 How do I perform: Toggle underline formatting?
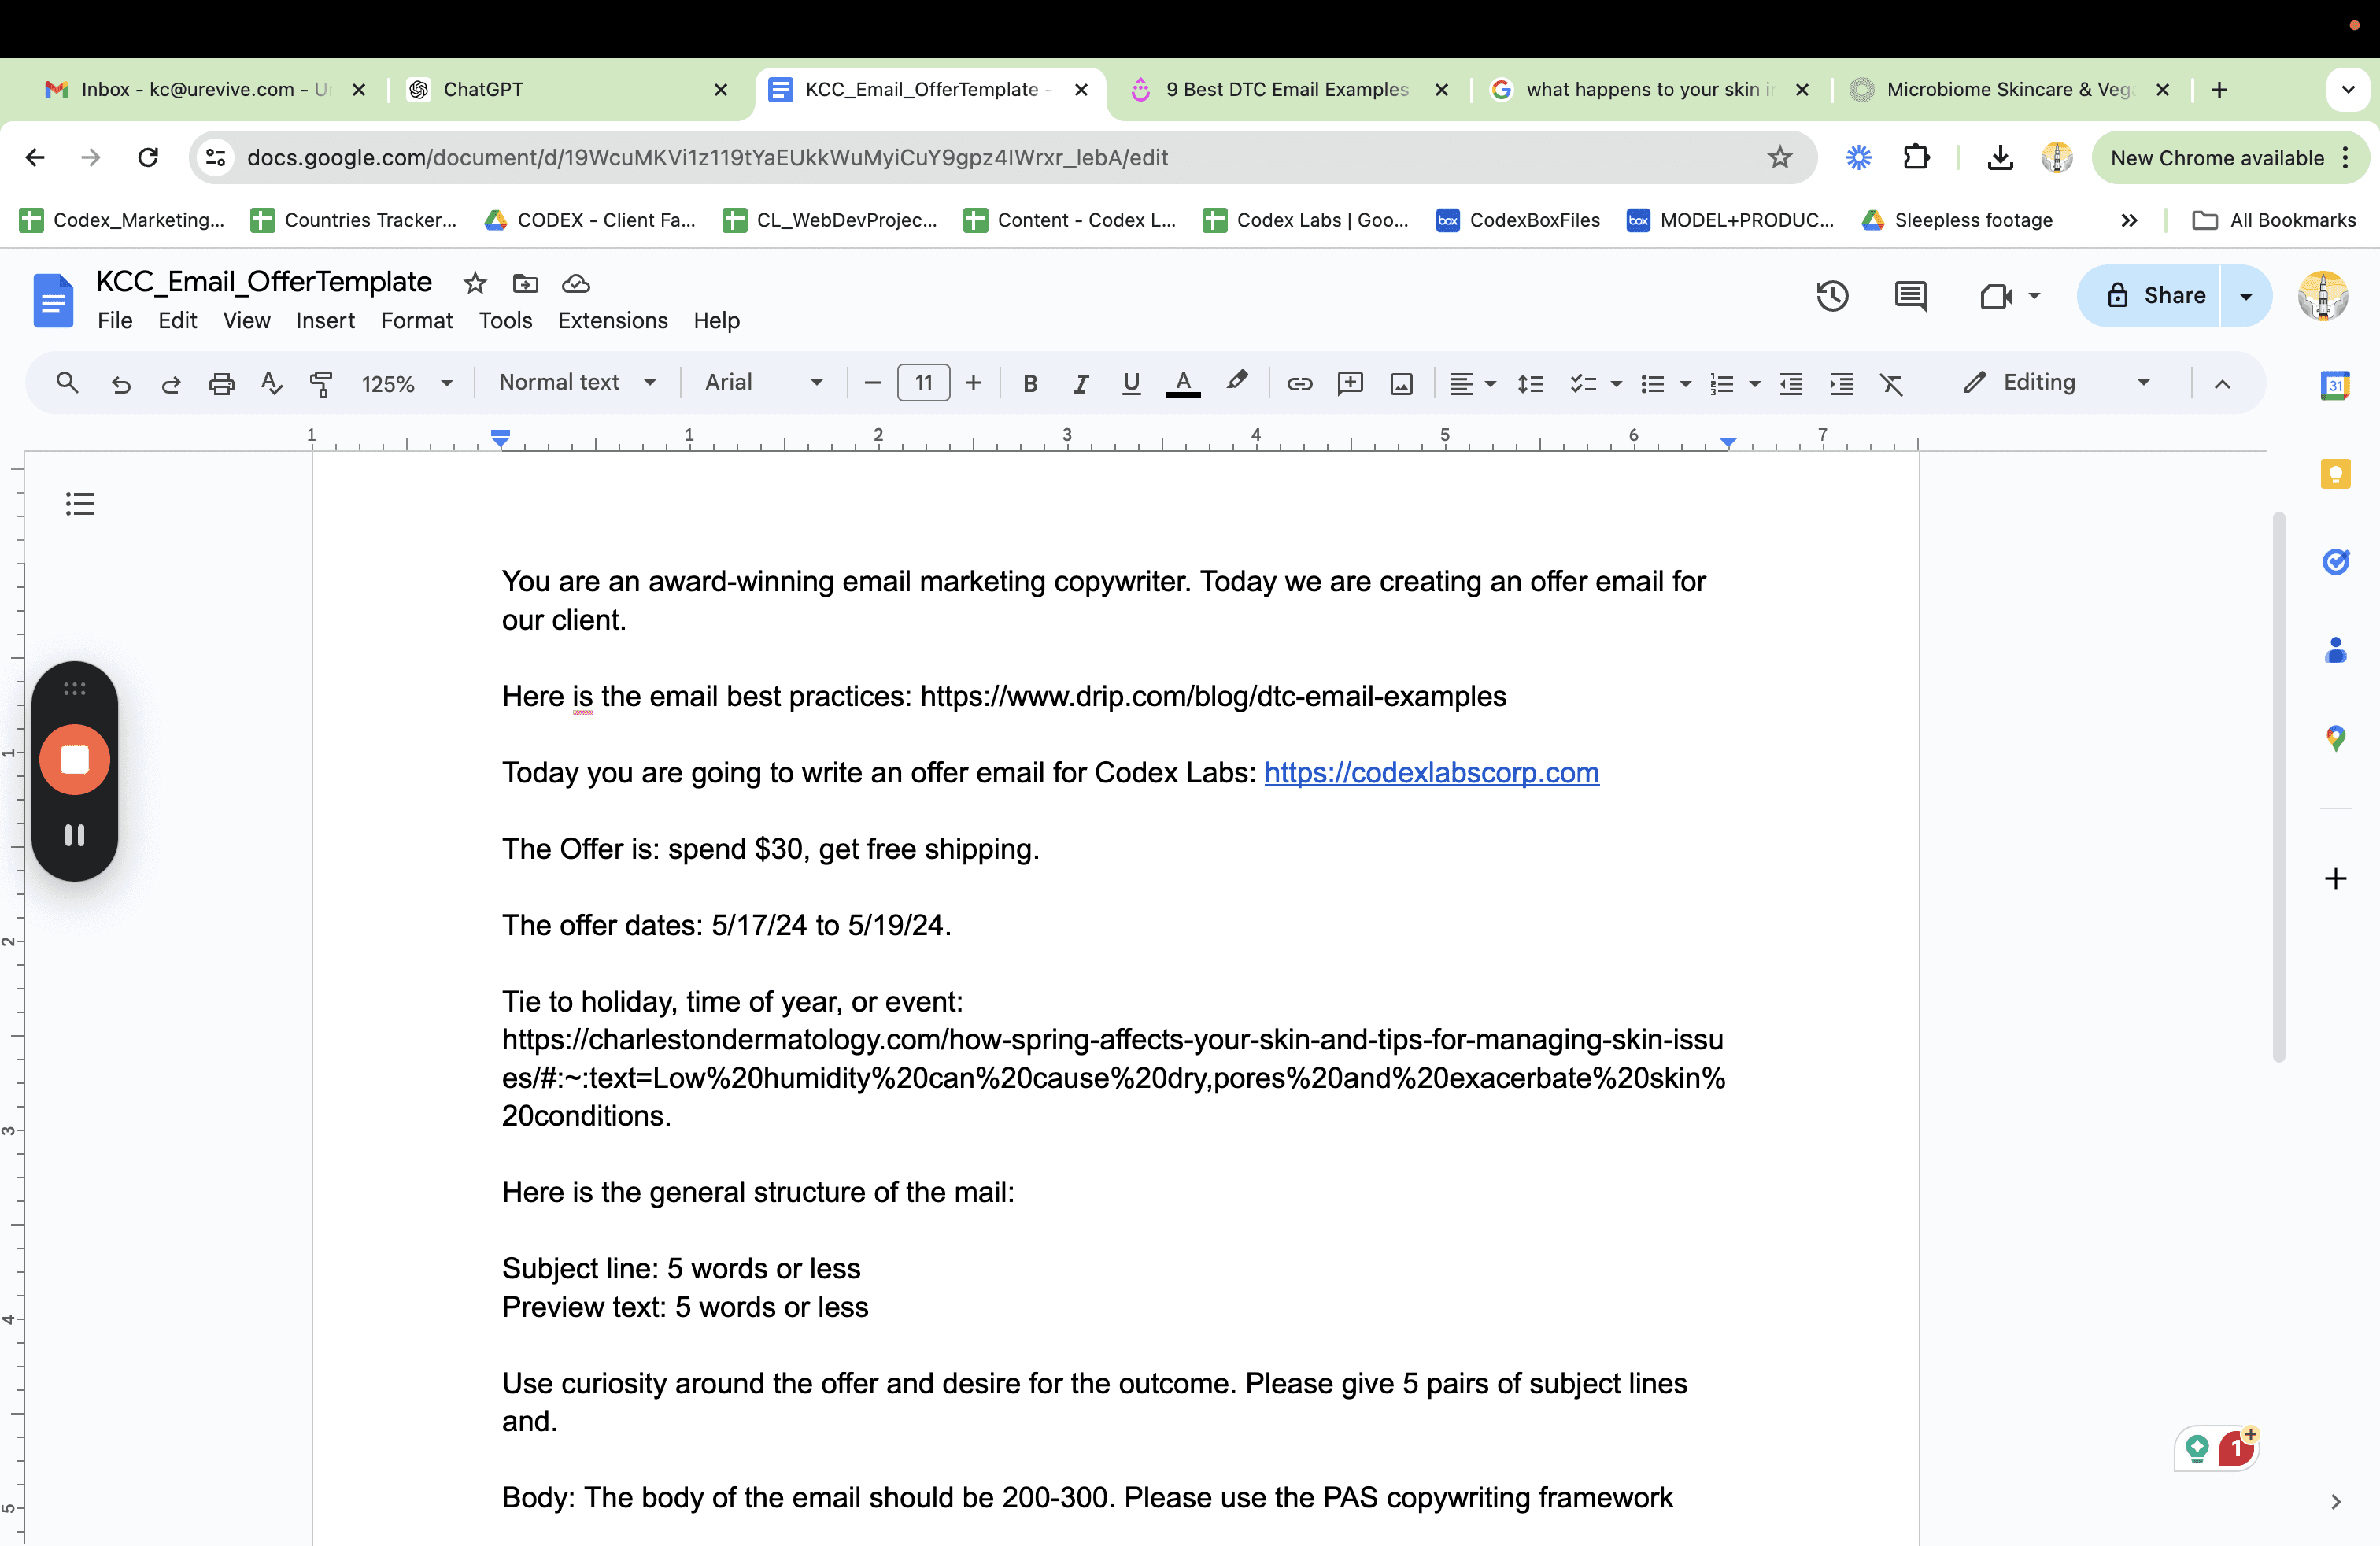tap(1131, 383)
